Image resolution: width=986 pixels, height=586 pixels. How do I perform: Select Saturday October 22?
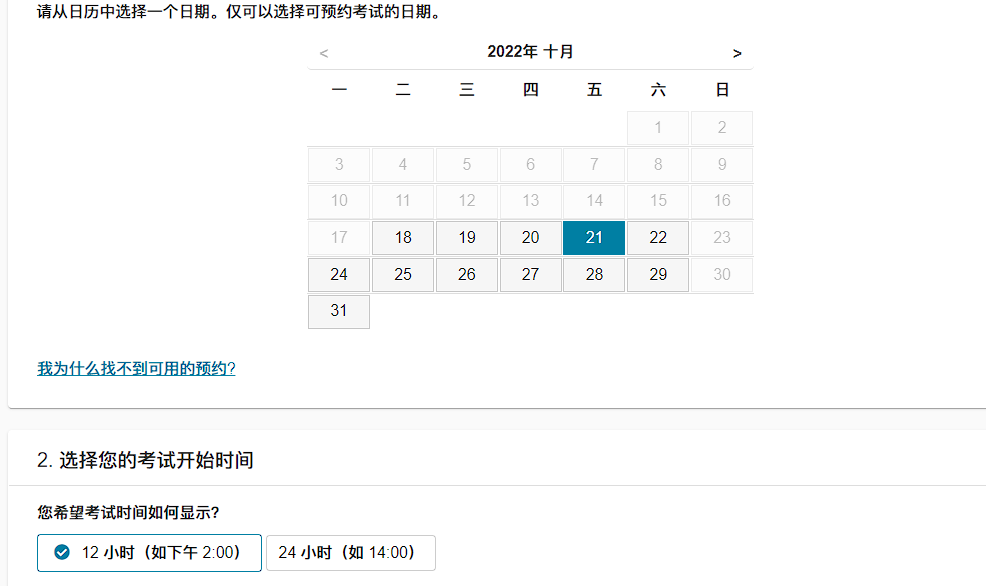[658, 238]
